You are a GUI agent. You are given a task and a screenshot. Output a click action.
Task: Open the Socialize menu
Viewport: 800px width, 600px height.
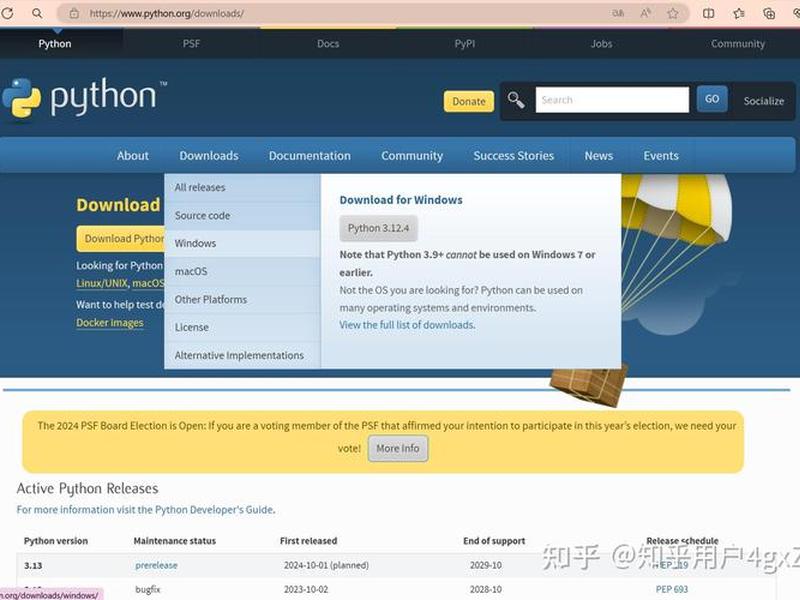point(763,101)
